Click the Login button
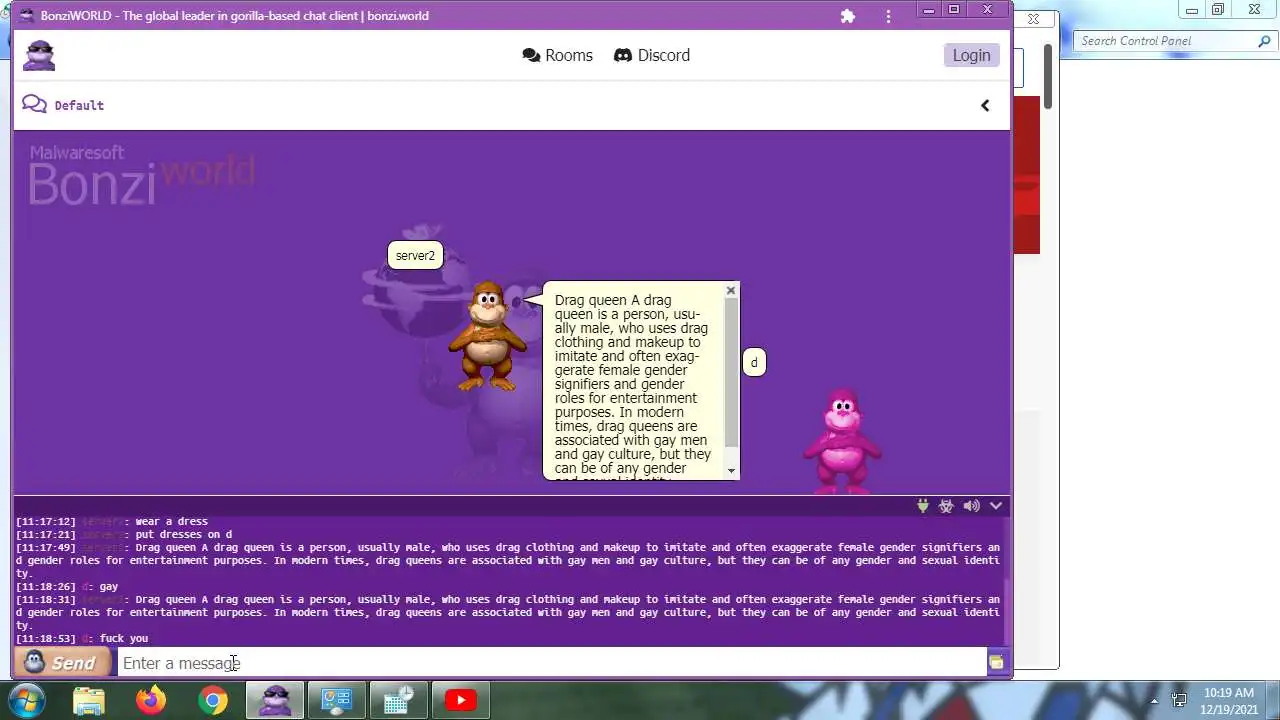This screenshot has height=720, width=1280. pyautogui.click(x=971, y=55)
